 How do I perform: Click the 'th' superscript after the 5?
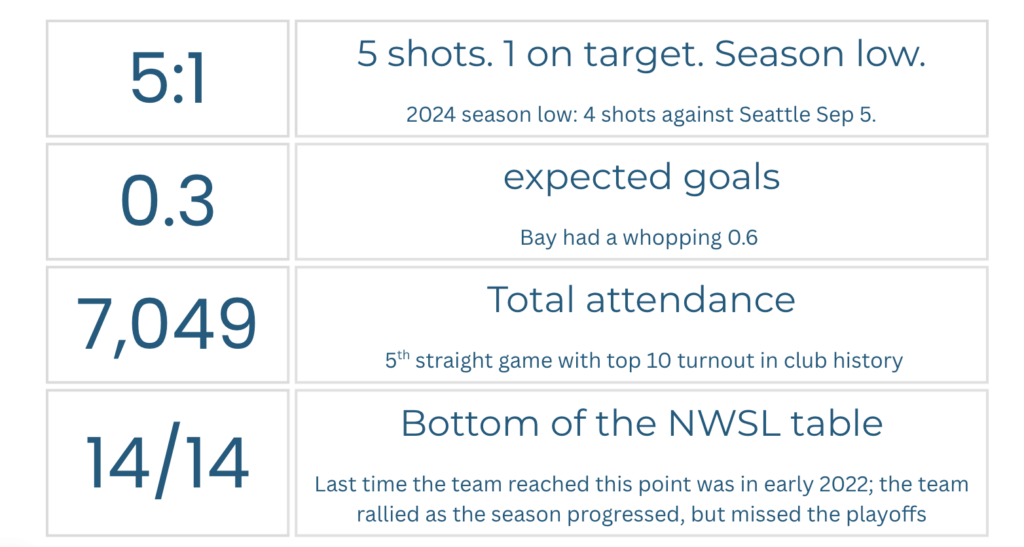coord(403,355)
